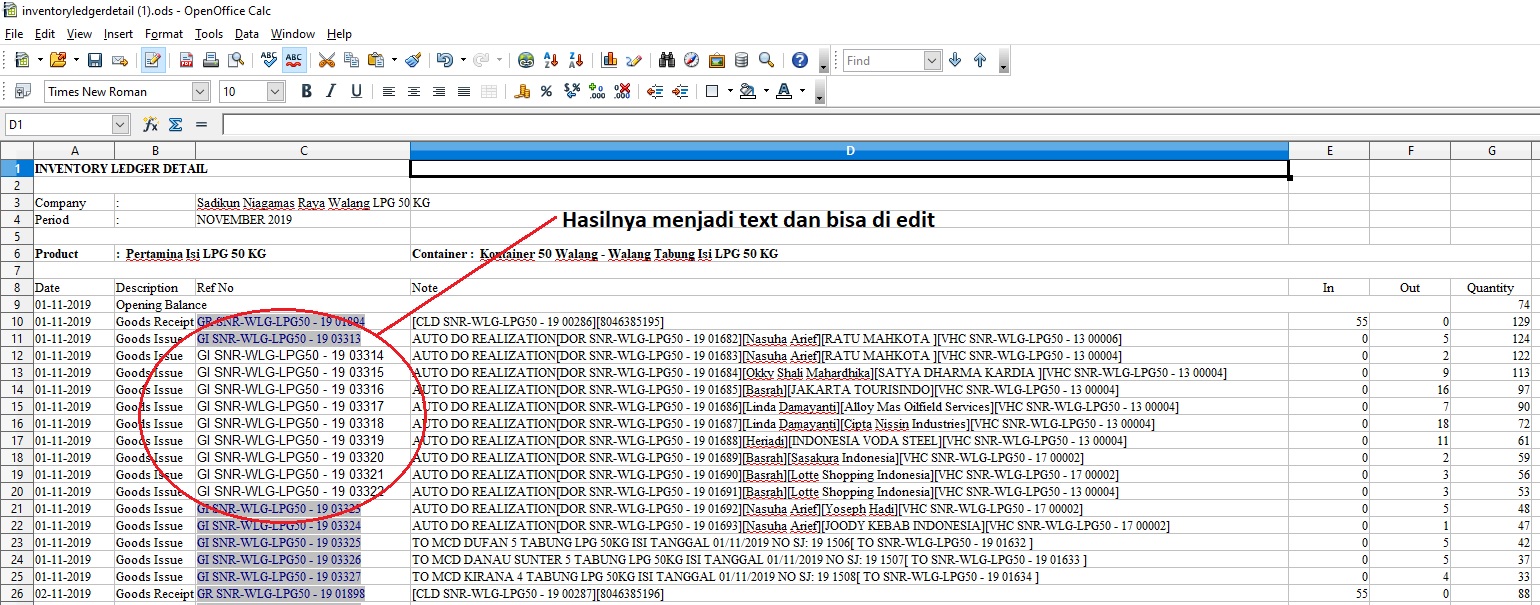The width and height of the screenshot is (1540, 605).
Task: Sort Descending with Z-A icon
Action: coord(575,60)
